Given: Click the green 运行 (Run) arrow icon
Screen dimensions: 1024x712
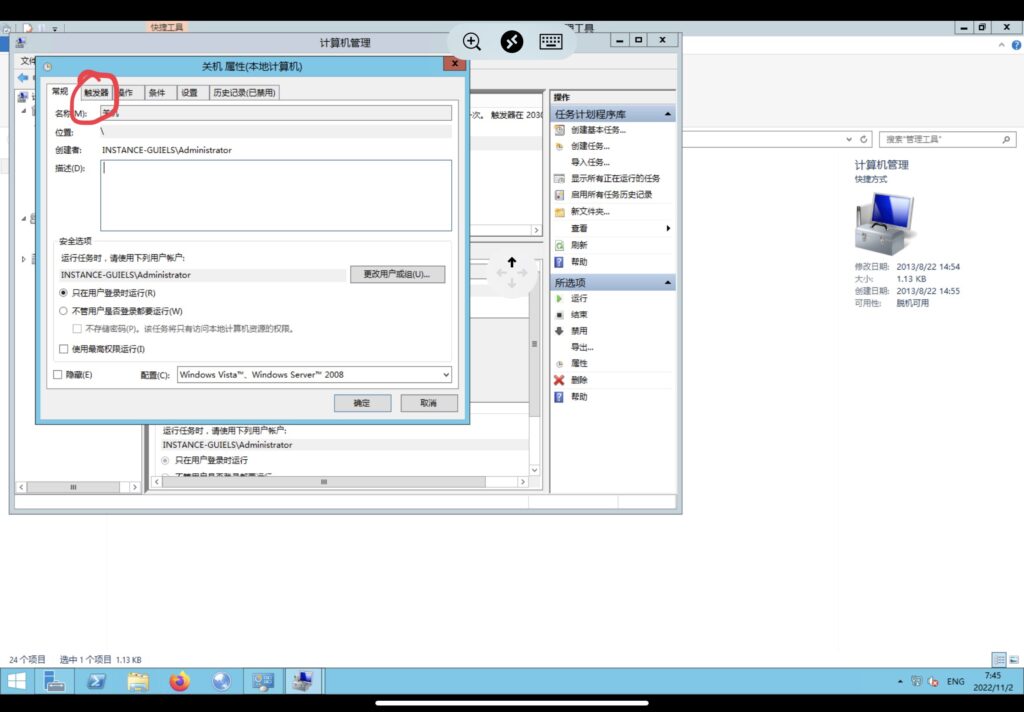Looking at the screenshot, I should (x=560, y=298).
